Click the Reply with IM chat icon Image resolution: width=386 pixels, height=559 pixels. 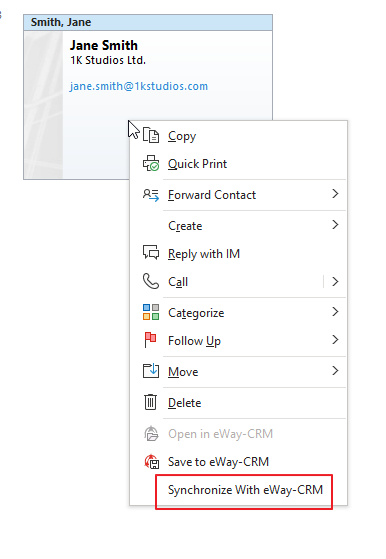click(151, 253)
